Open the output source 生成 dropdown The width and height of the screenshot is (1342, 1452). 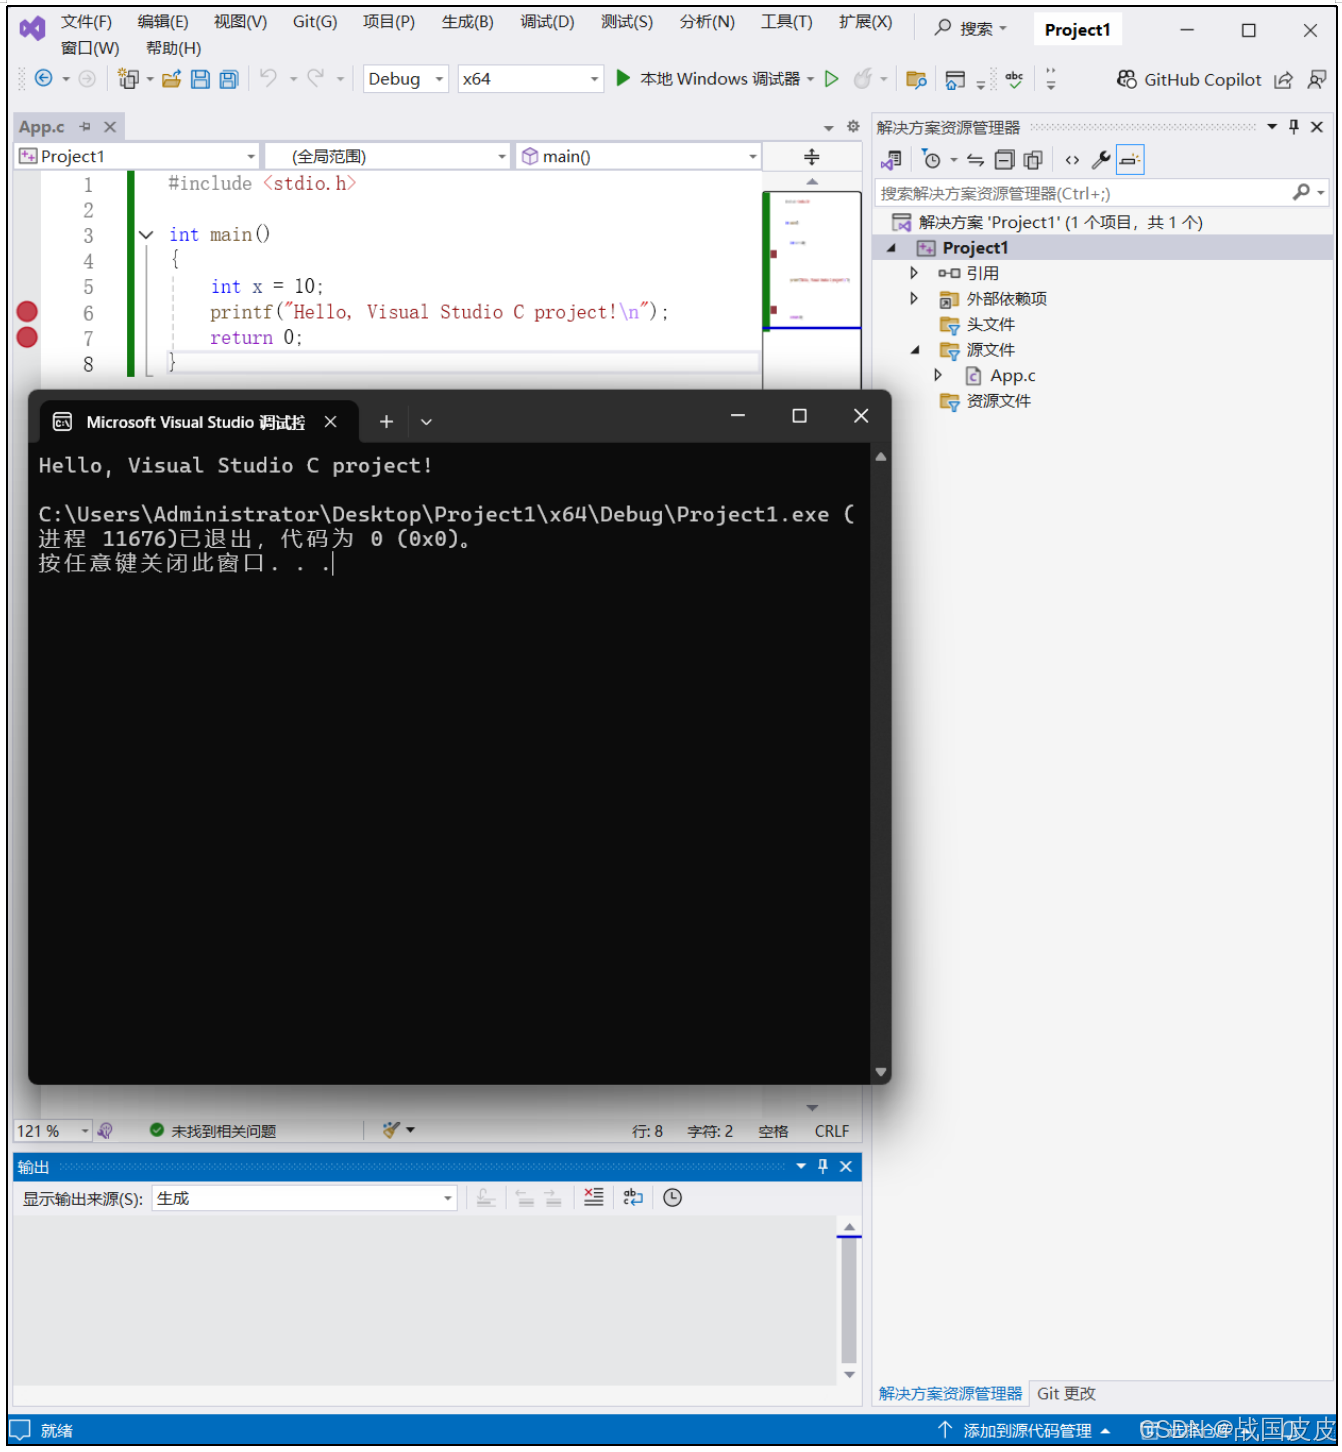(x=305, y=1198)
